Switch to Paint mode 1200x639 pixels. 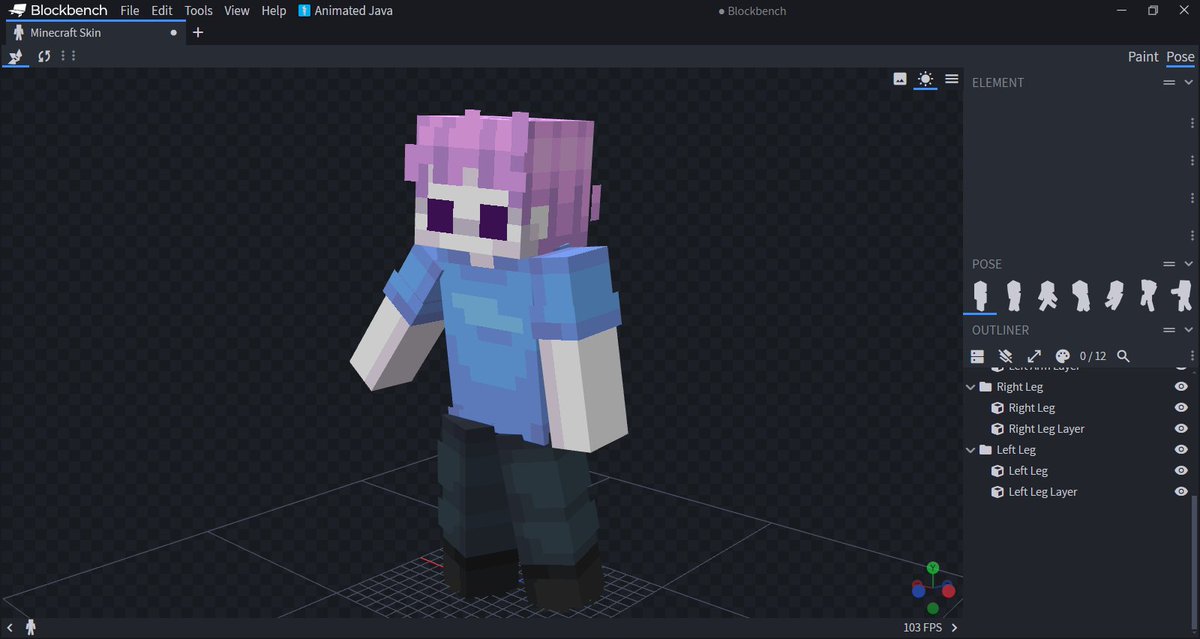tap(1143, 56)
